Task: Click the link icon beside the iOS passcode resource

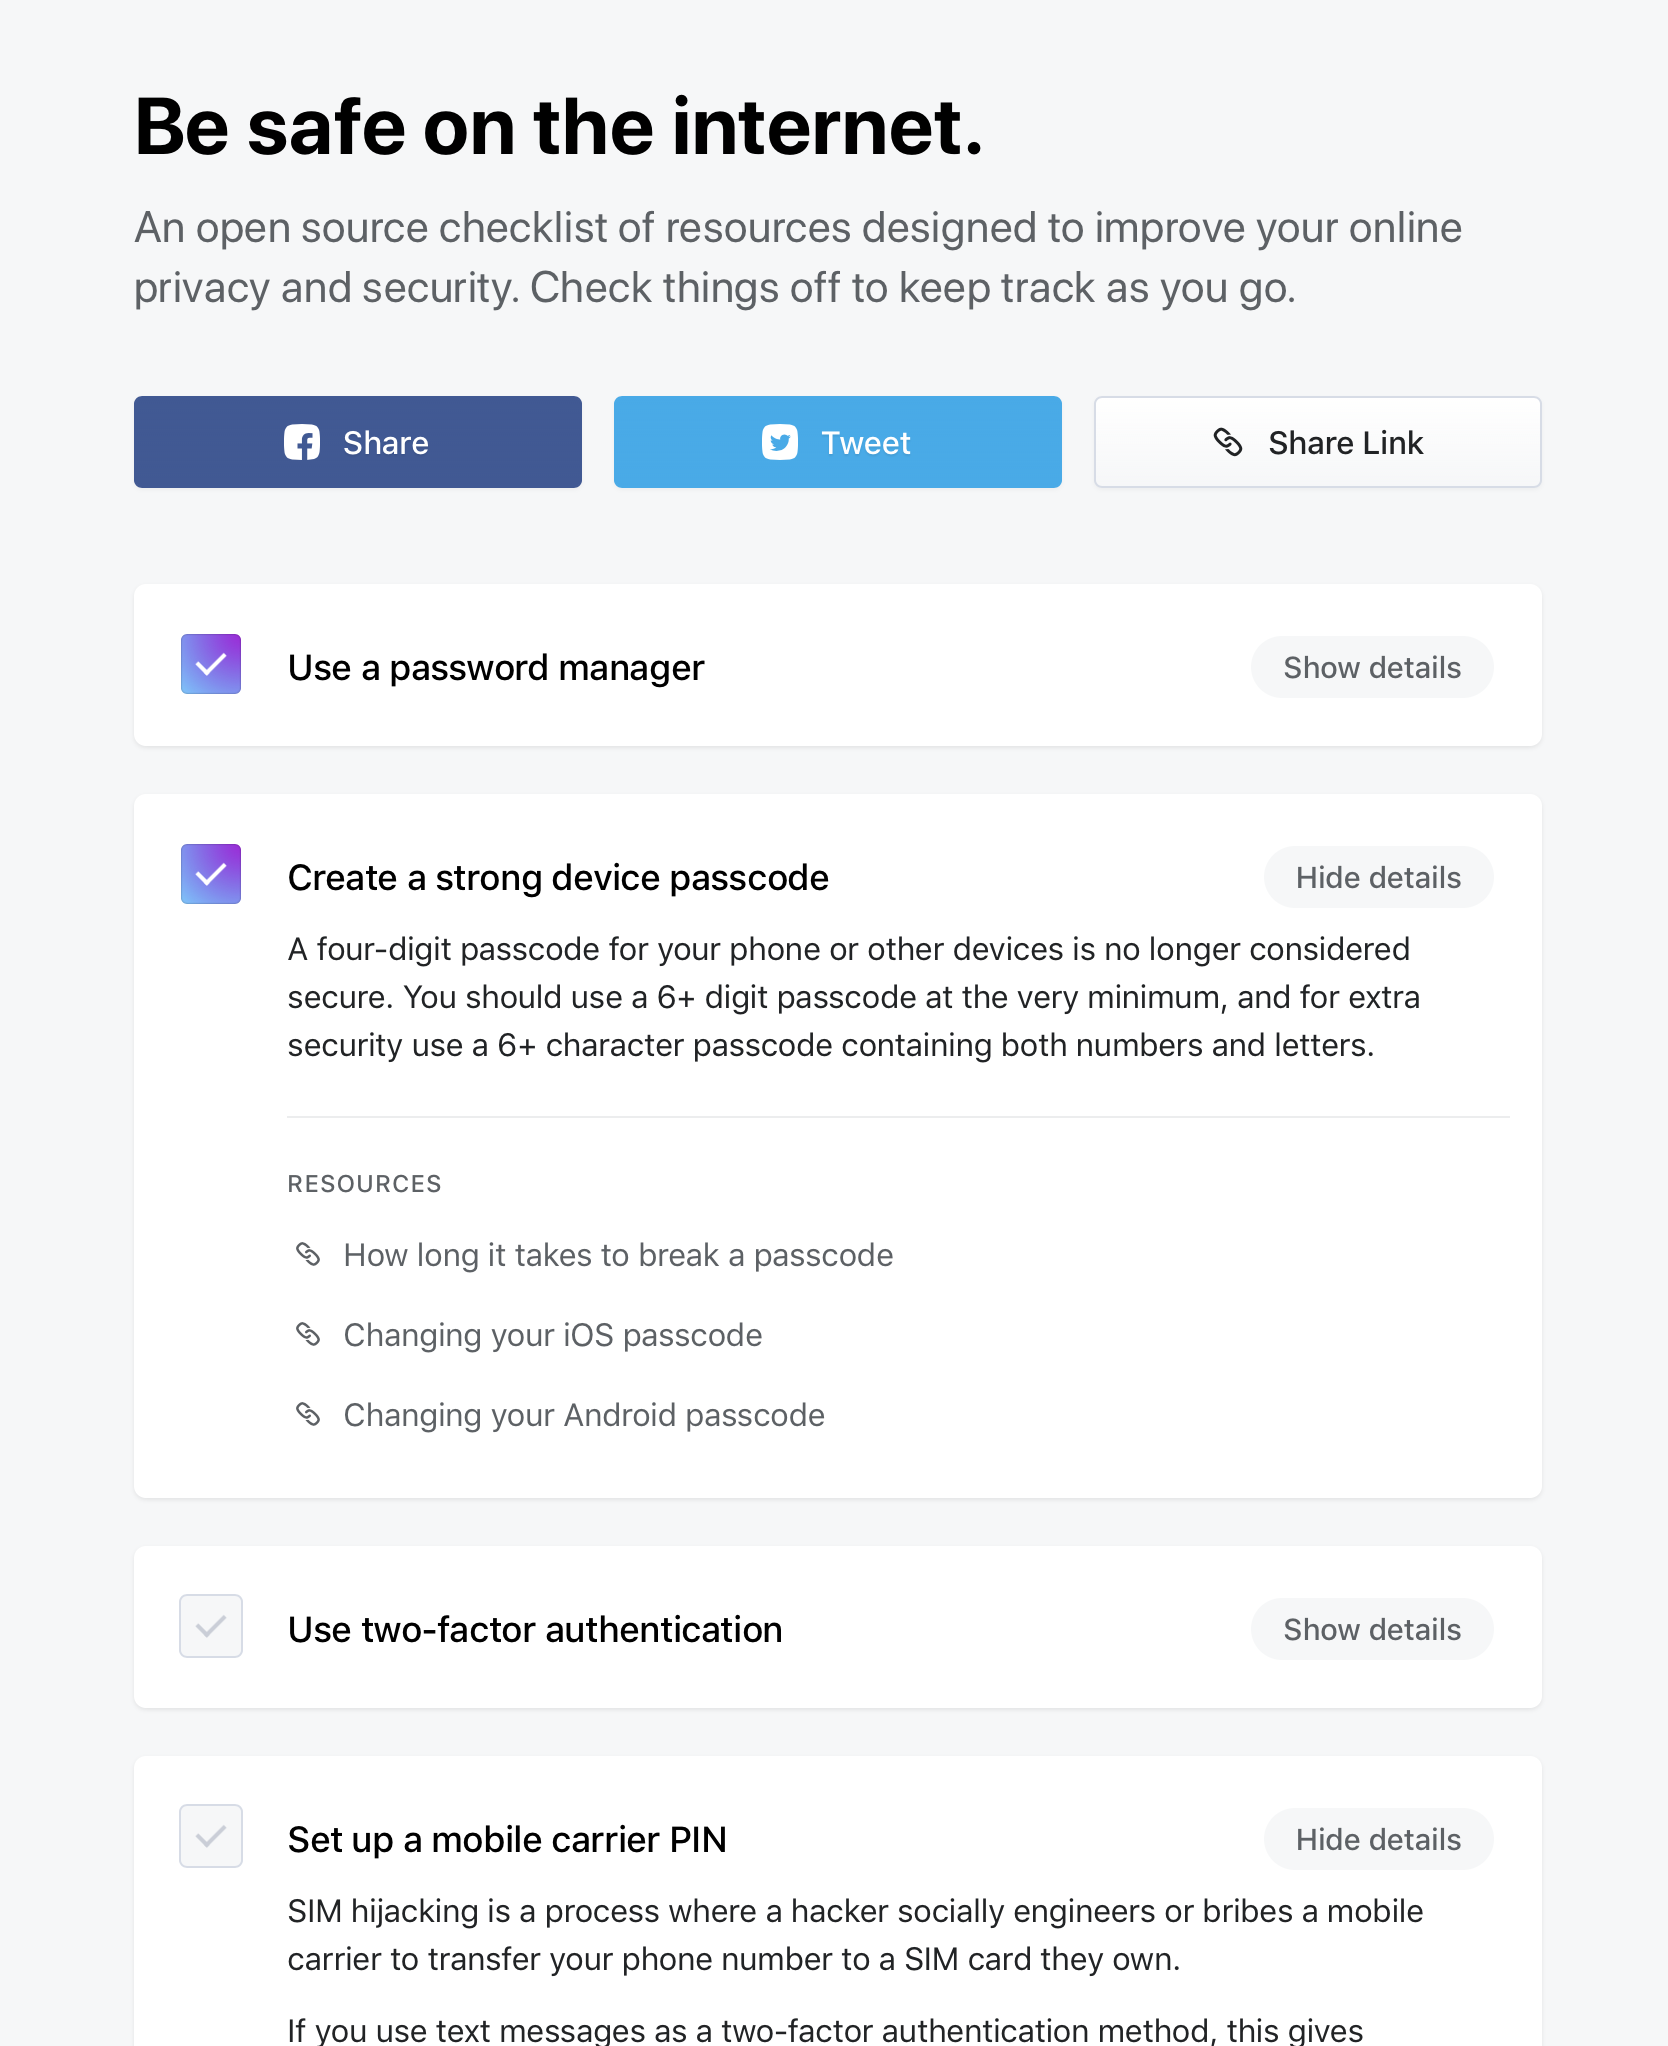Action: tap(308, 1334)
